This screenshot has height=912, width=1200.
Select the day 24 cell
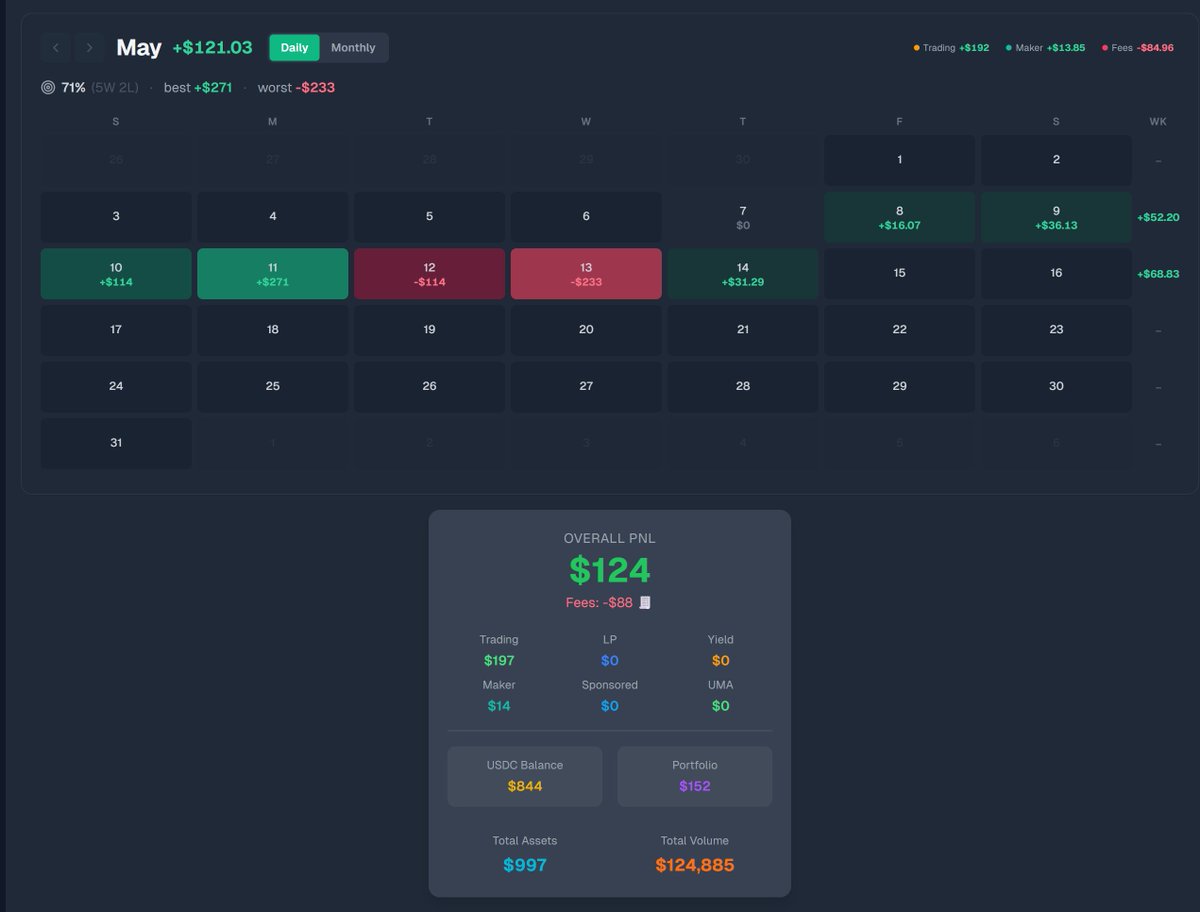click(116, 387)
